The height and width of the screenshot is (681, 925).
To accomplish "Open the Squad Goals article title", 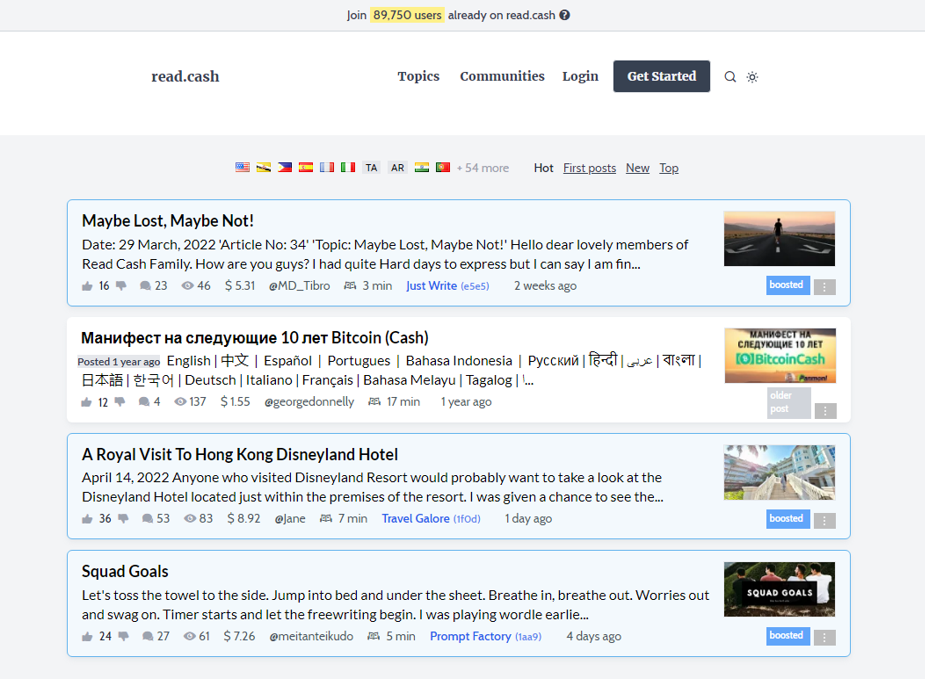I will click(124, 571).
